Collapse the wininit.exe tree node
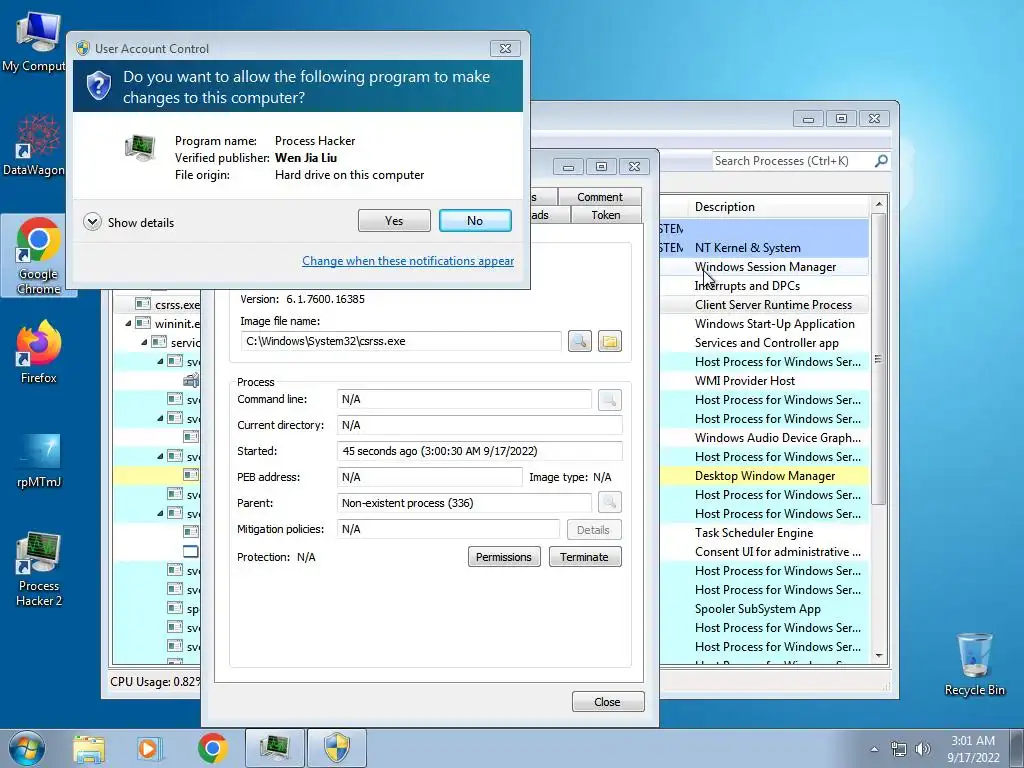 tap(128, 323)
